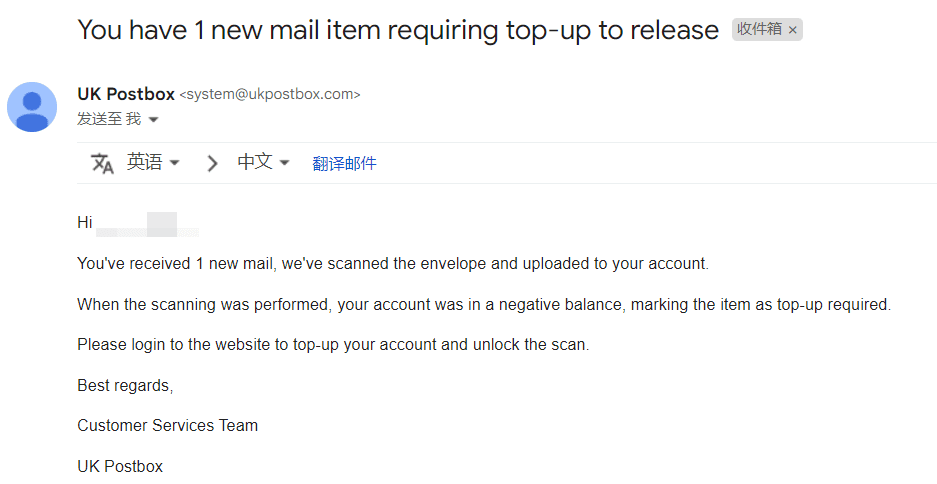Click the UK Postbox signature at bottom
This screenshot has width=937, height=484.
tap(120, 466)
